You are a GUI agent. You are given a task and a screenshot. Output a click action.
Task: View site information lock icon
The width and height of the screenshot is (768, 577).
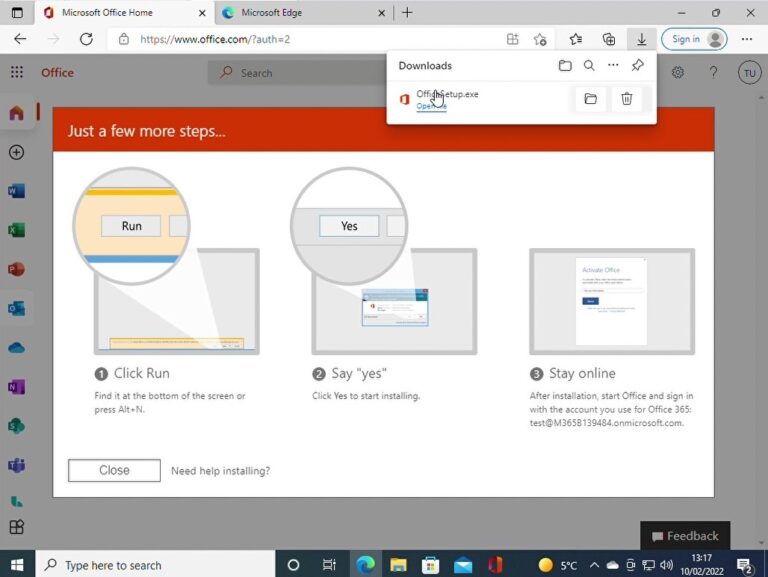pos(124,39)
